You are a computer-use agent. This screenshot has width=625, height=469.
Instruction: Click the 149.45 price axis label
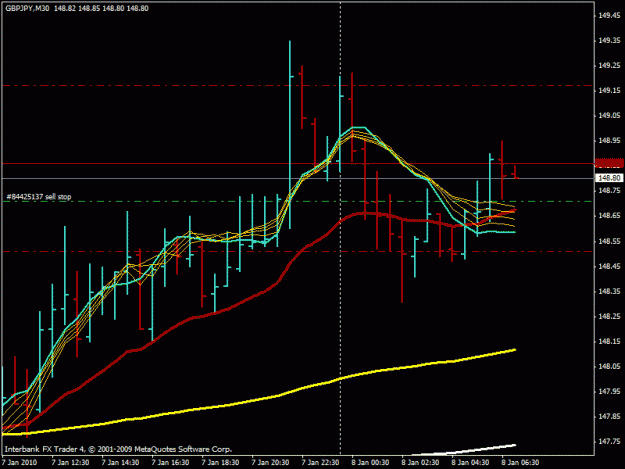click(609, 15)
